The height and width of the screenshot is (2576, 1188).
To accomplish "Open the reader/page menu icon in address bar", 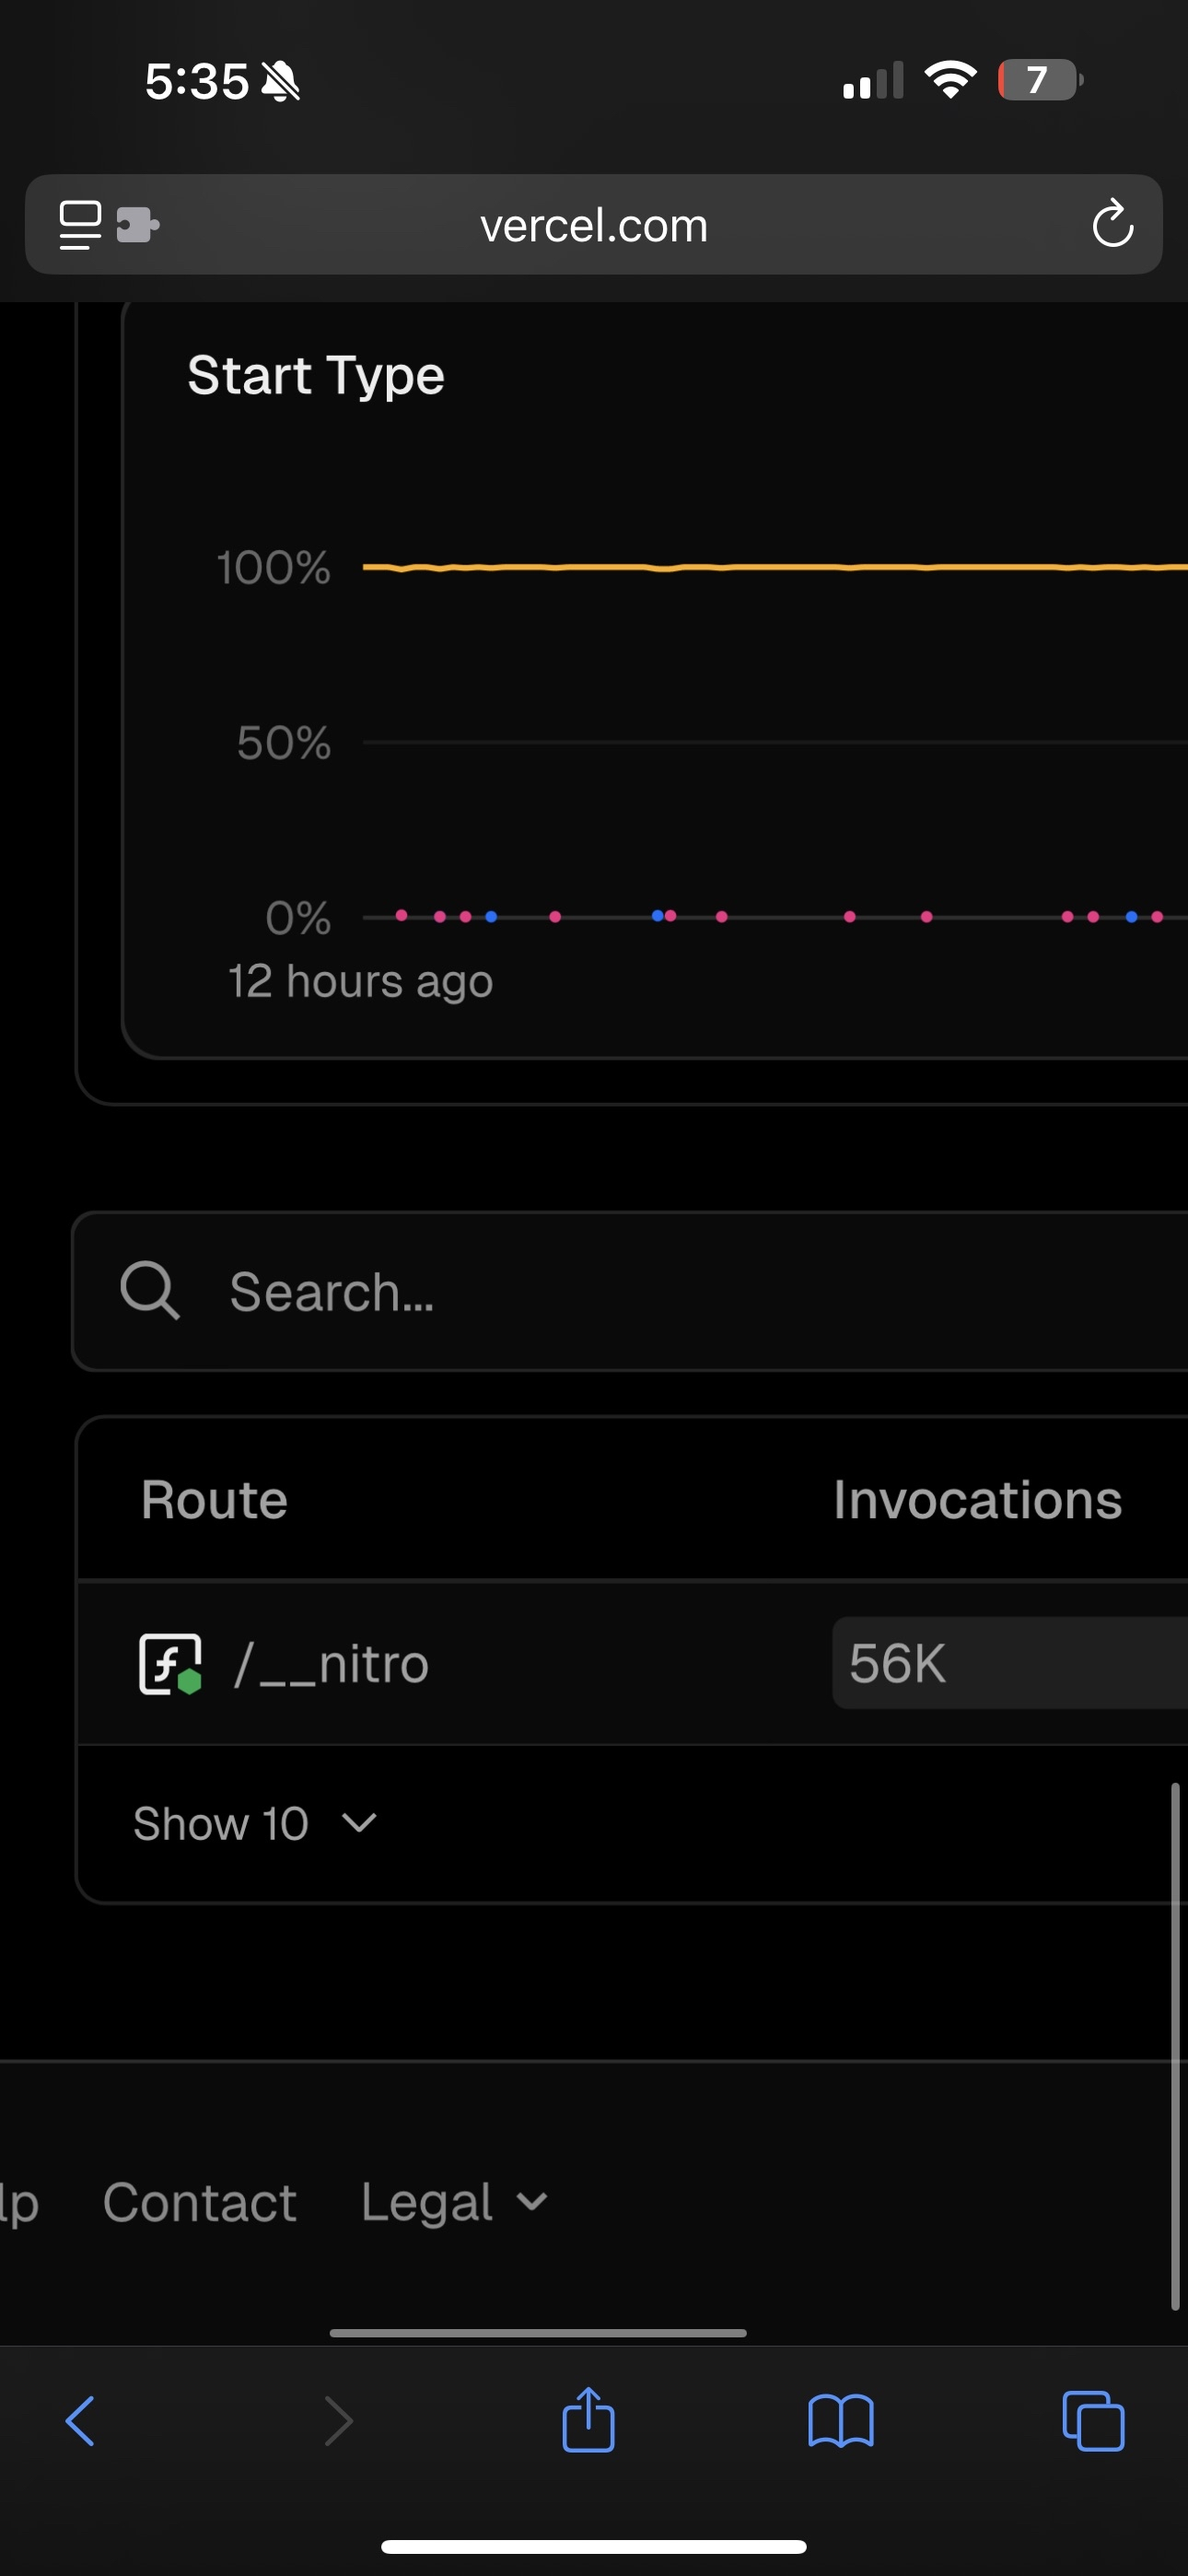I will tap(80, 225).
